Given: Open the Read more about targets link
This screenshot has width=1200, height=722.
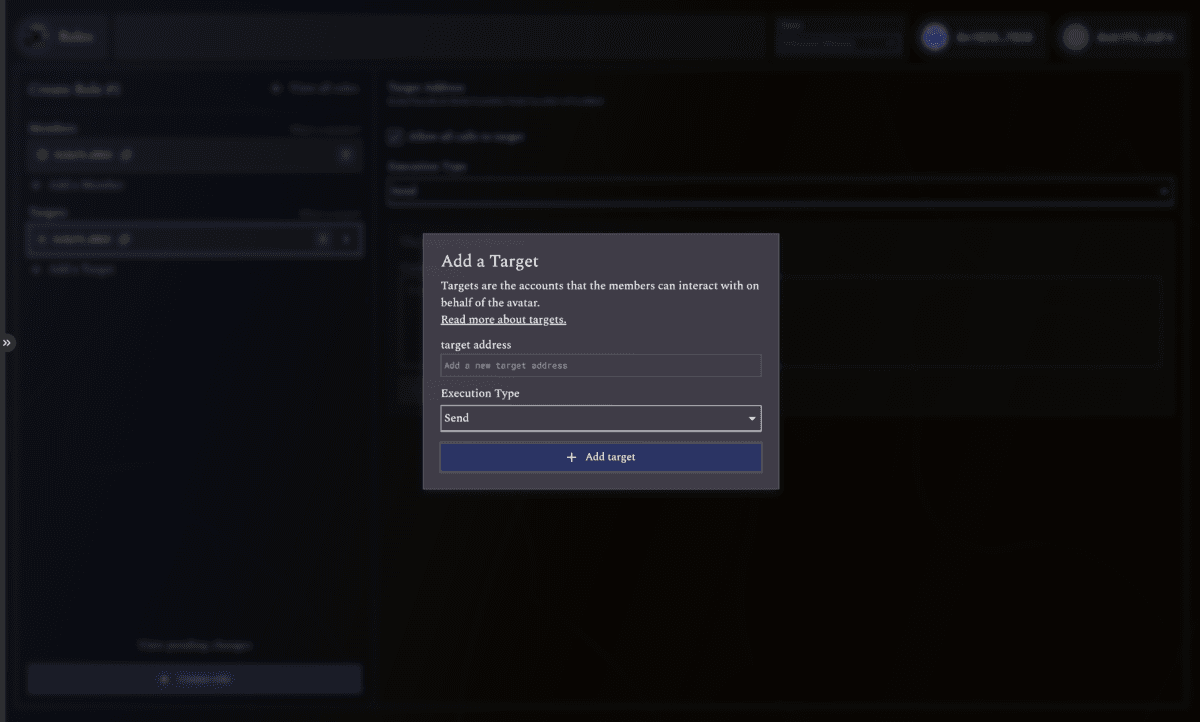Looking at the screenshot, I should (x=503, y=320).
